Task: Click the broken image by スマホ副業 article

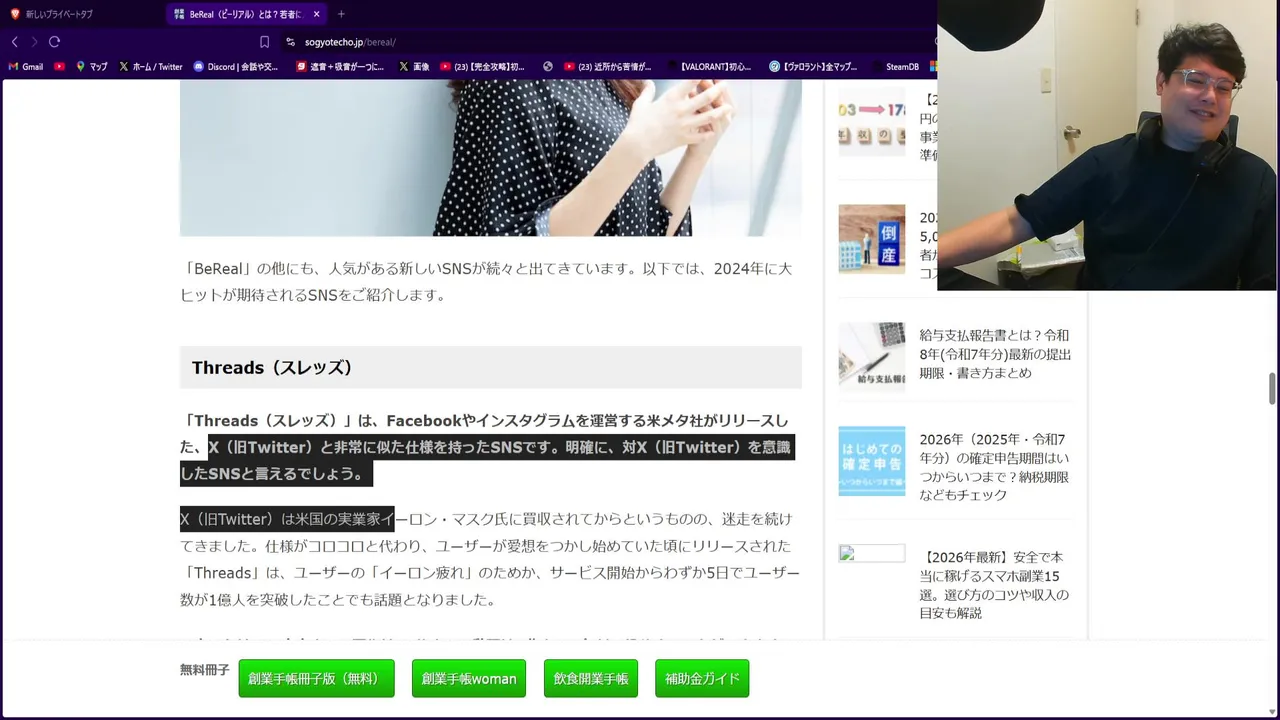Action: point(872,553)
